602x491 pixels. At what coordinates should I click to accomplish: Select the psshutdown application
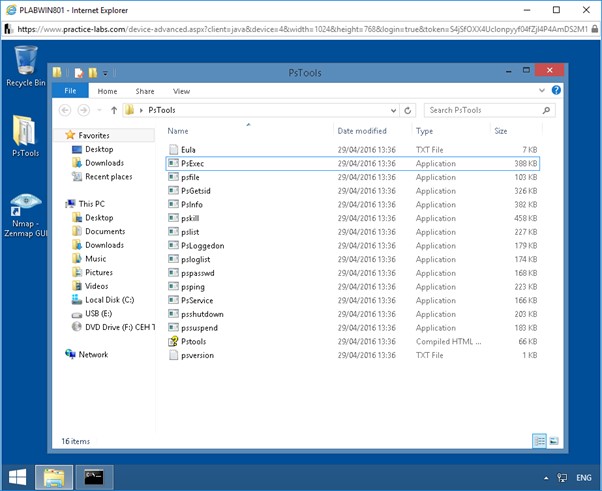[352, 314]
